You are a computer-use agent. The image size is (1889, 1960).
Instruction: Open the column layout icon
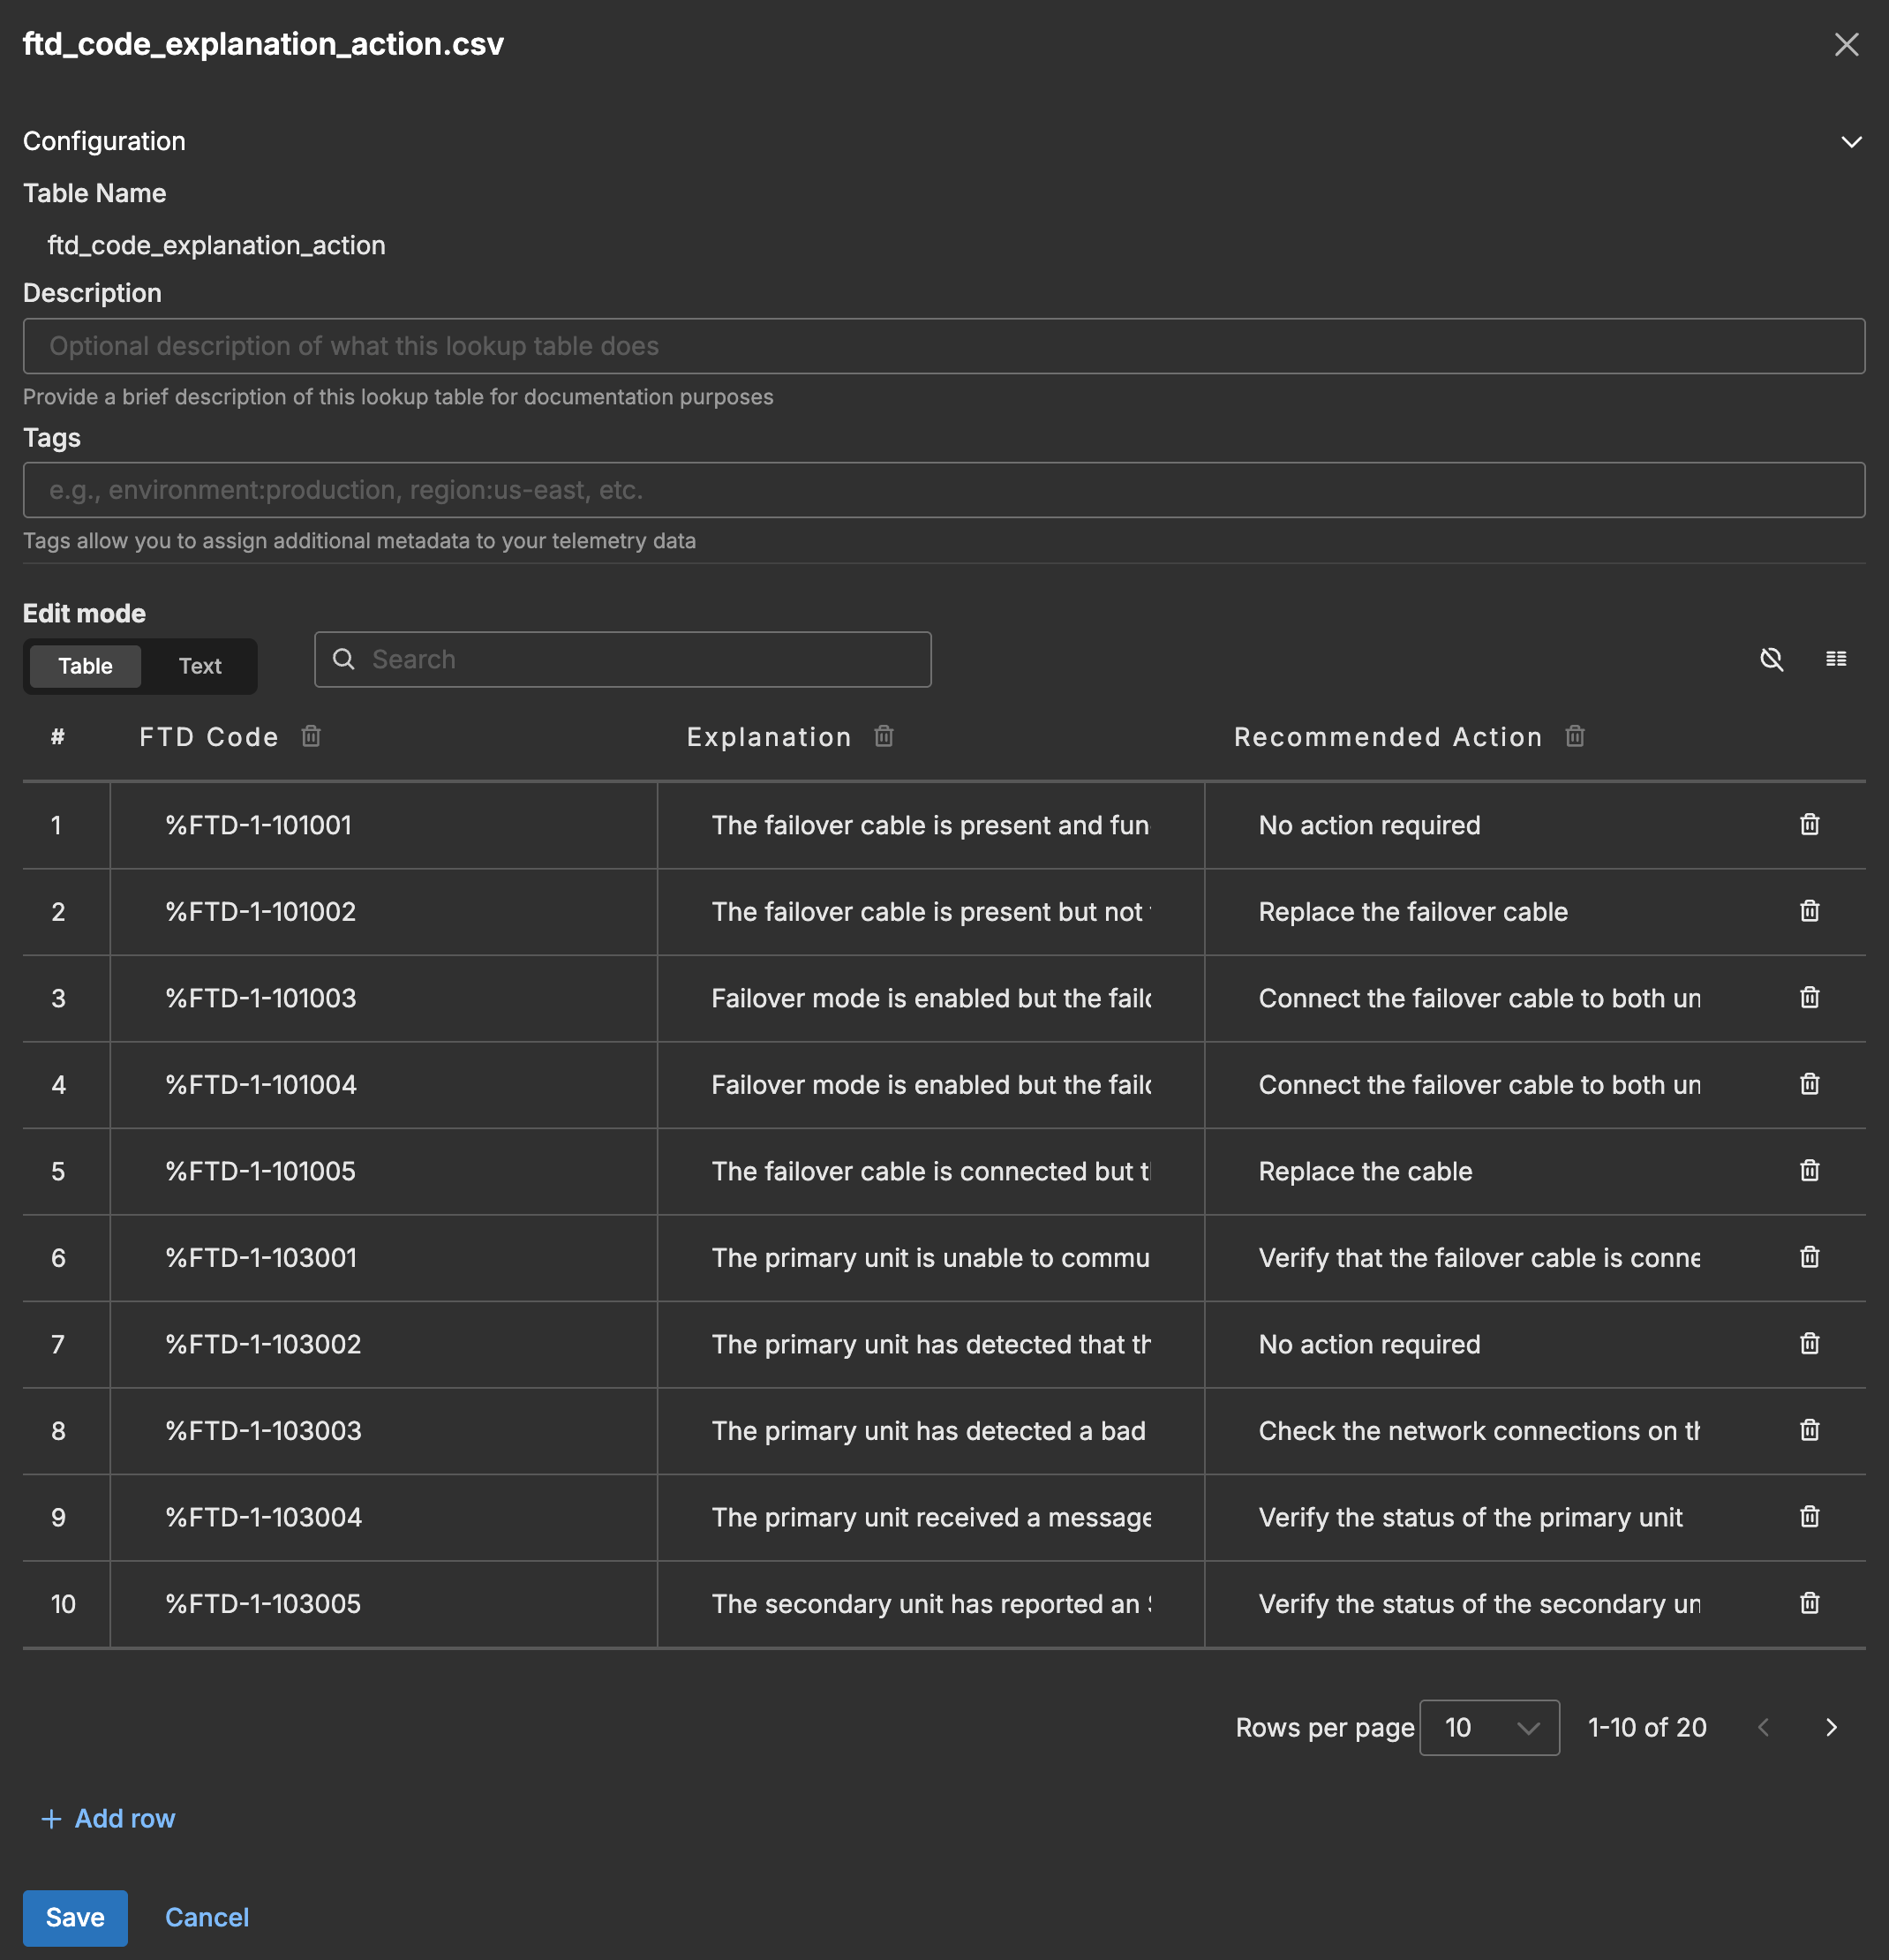(1836, 659)
